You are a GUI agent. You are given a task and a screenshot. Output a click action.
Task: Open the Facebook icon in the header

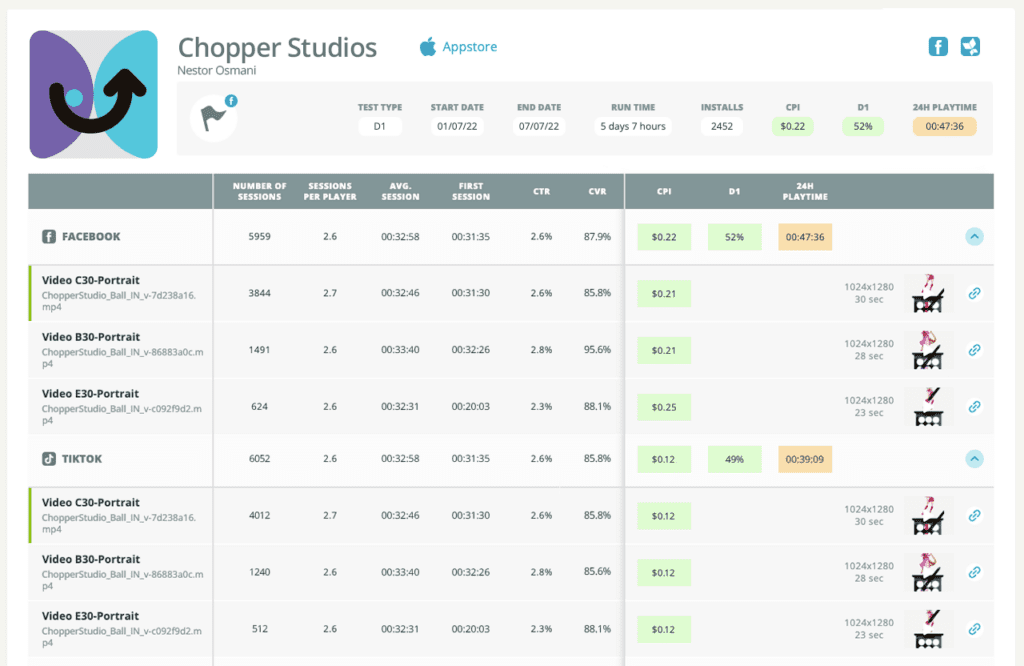click(938, 46)
